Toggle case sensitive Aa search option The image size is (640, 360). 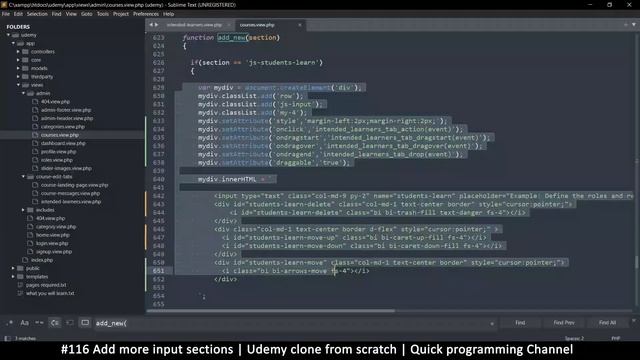click(24, 323)
